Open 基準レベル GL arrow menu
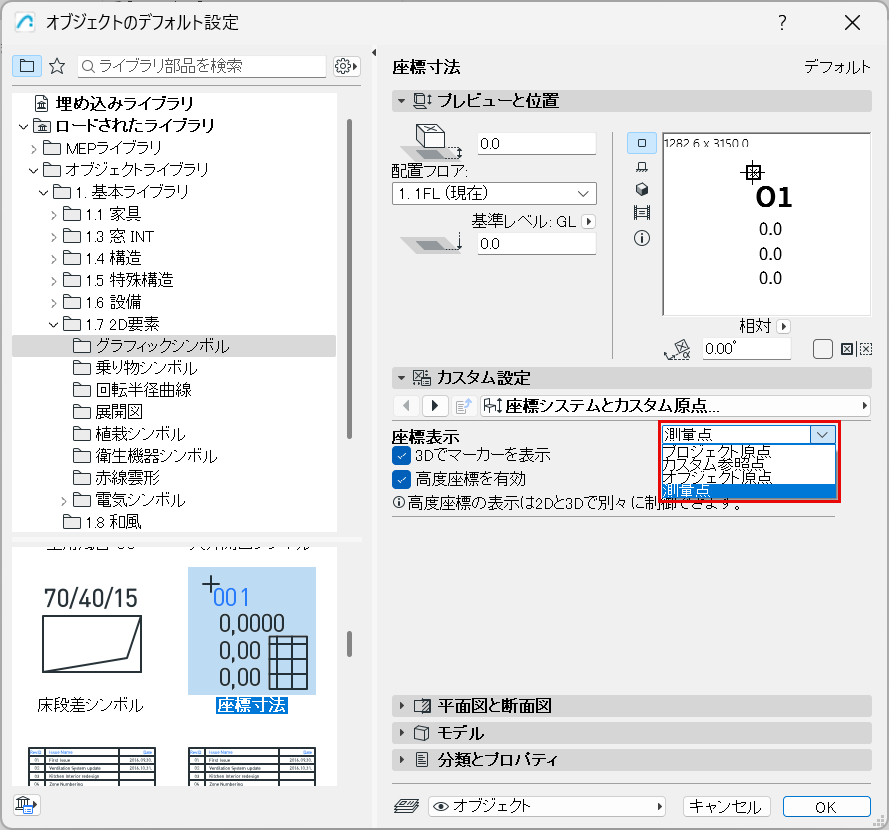 (x=588, y=222)
